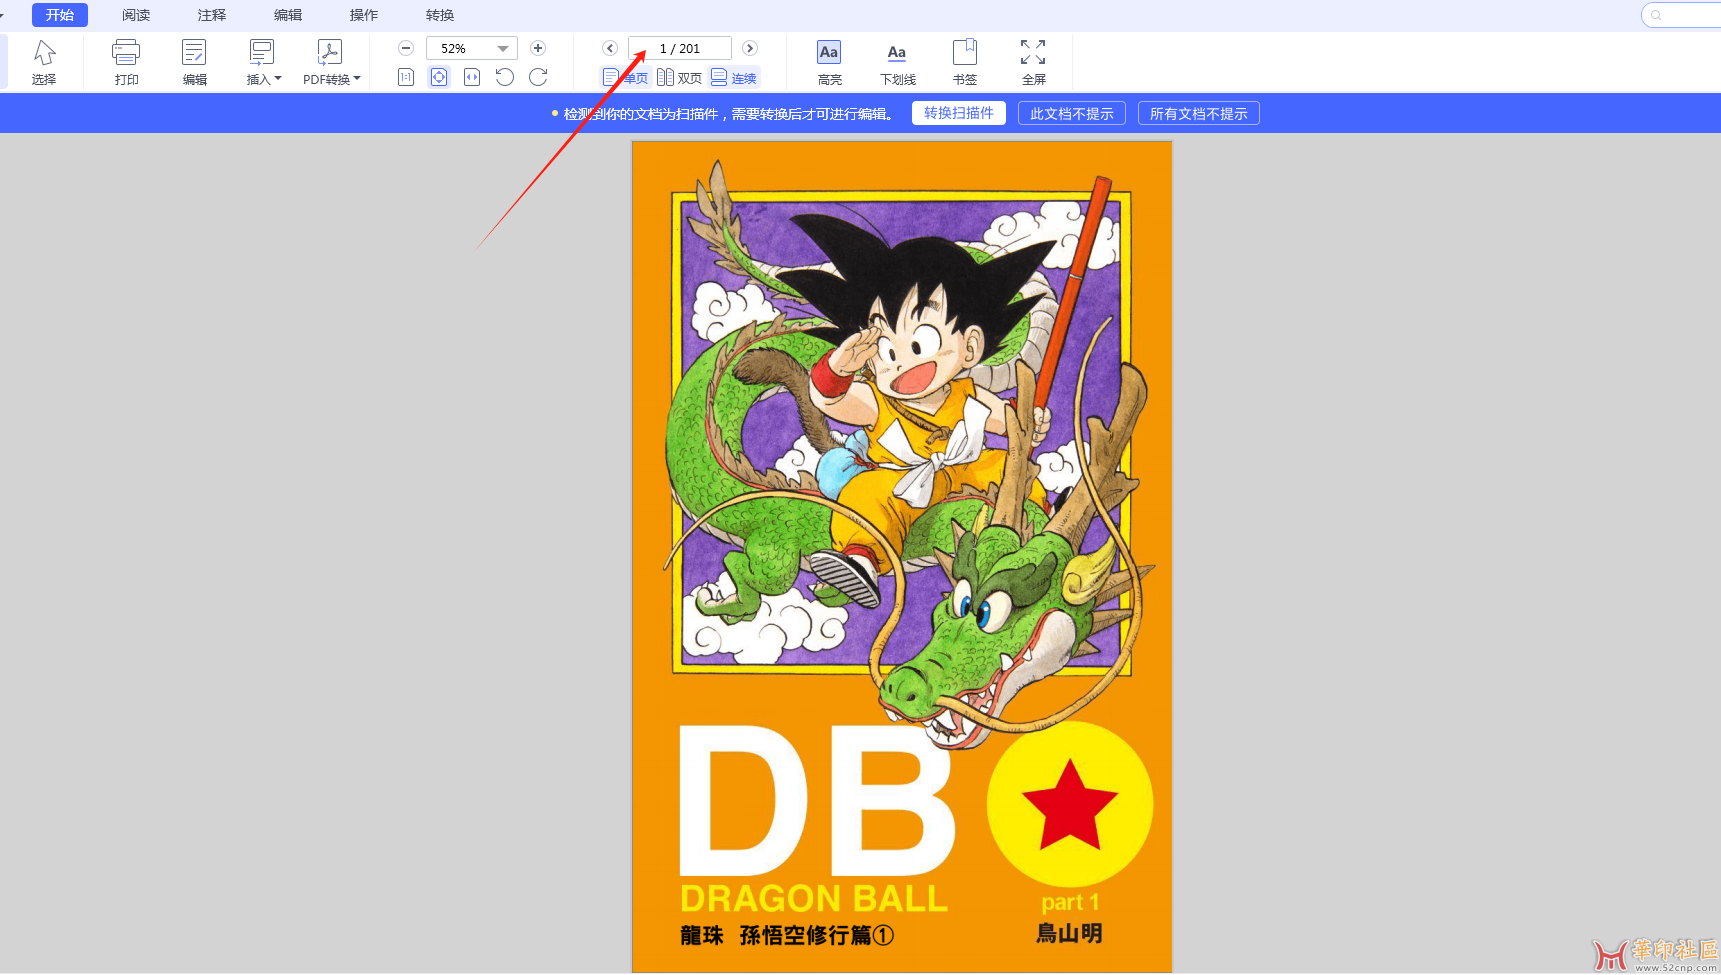The width and height of the screenshot is (1721, 975).
Task: Click the 此文档不提示 button
Action: tap(1072, 113)
